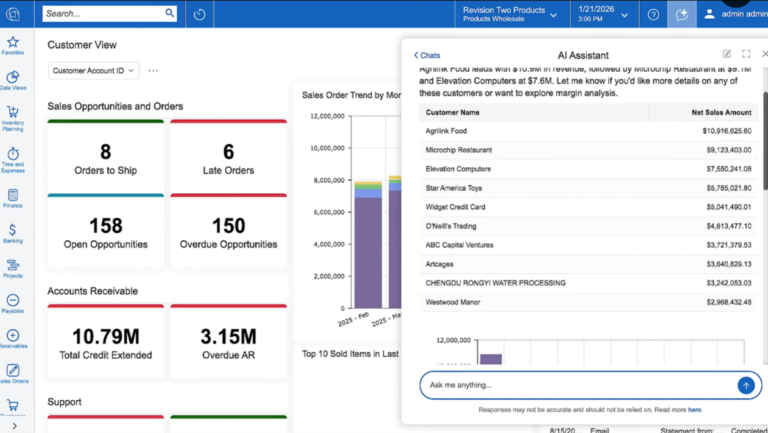768x433 pixels.
Task: Open Projects in the sidebar
Action: [13, 269]
